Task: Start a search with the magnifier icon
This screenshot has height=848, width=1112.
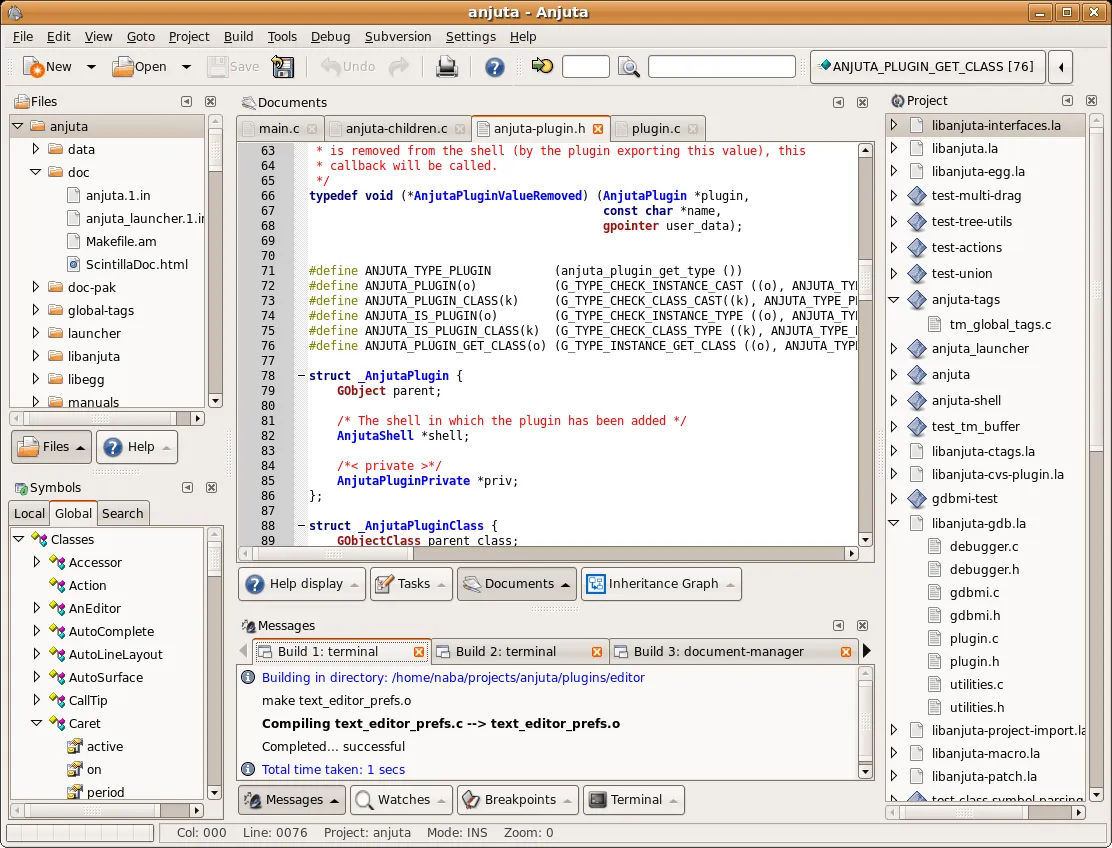Action: click(x=627, y=66)
